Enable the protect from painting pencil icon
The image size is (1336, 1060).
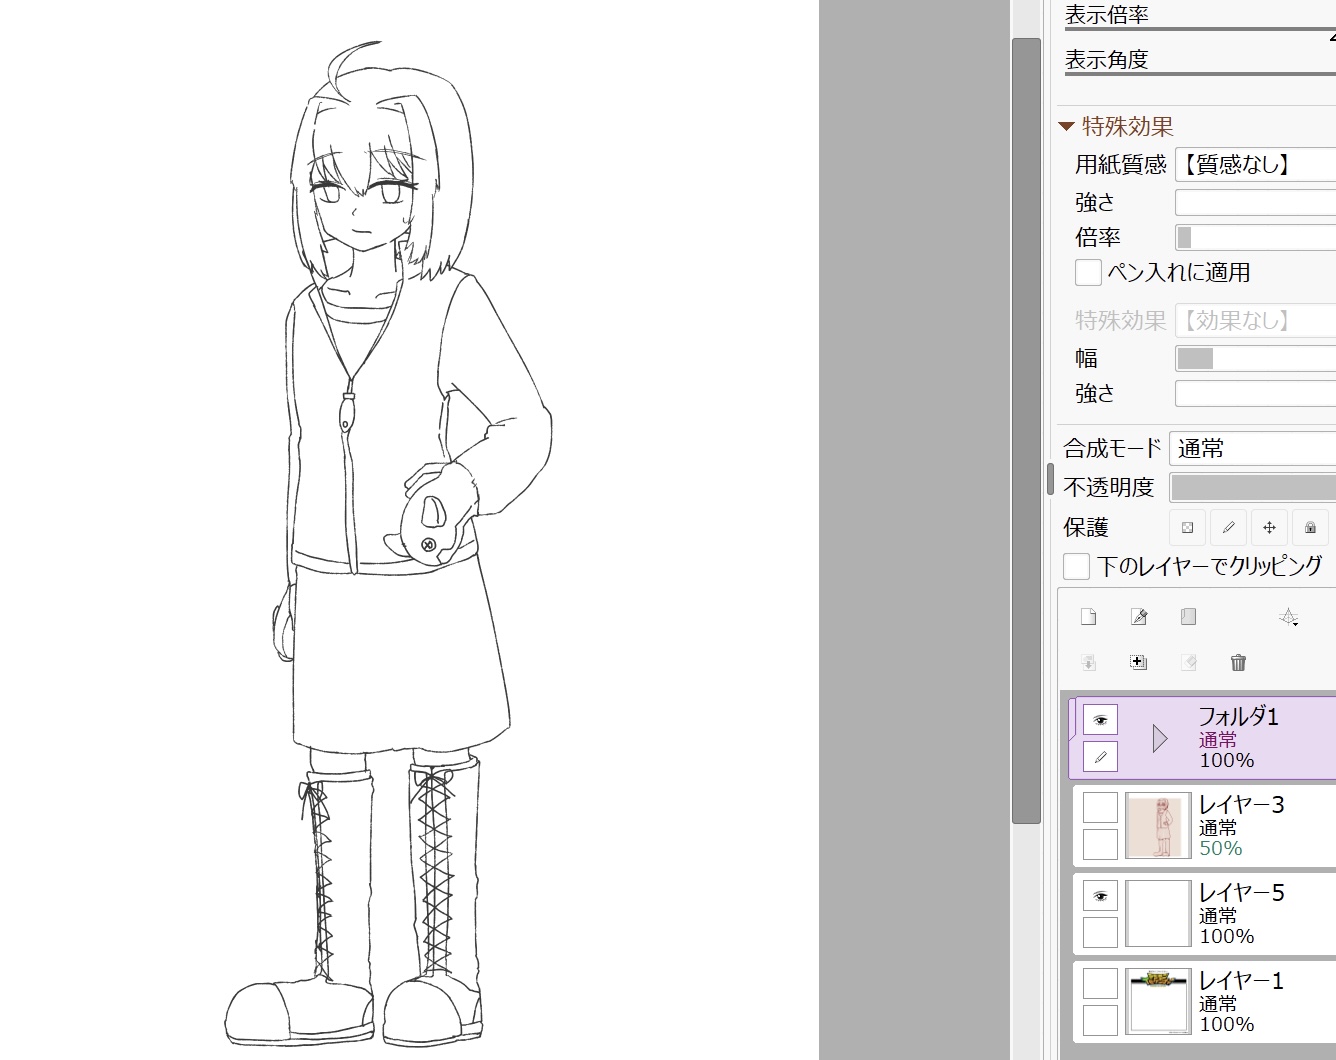pos(1228,527)
